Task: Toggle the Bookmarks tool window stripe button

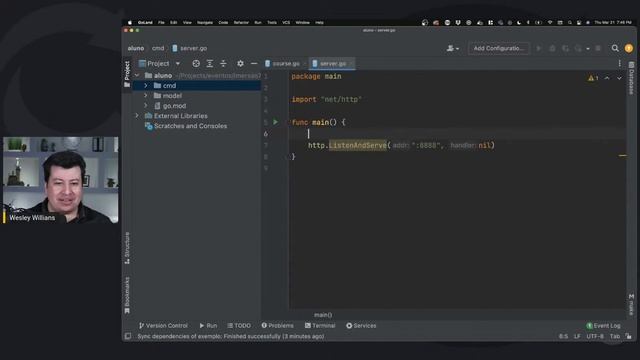Action: pos(127,295)
